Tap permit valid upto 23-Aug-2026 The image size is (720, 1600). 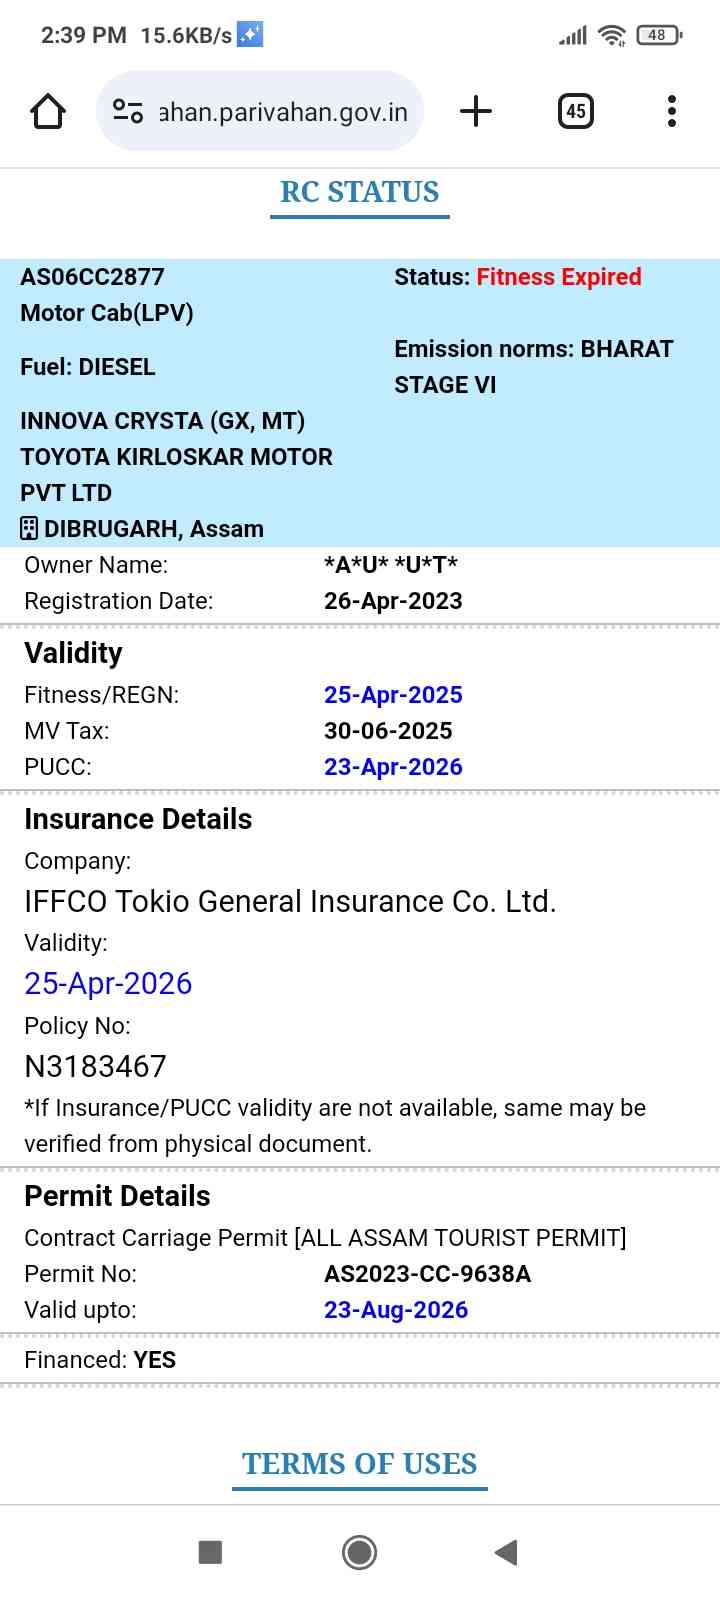click(396, 1310)
